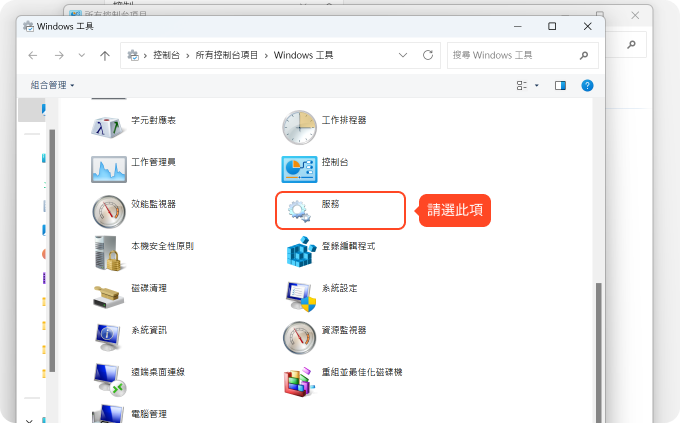
Task: Open the 字元對應表 character map icon
Action: point(108,127)
